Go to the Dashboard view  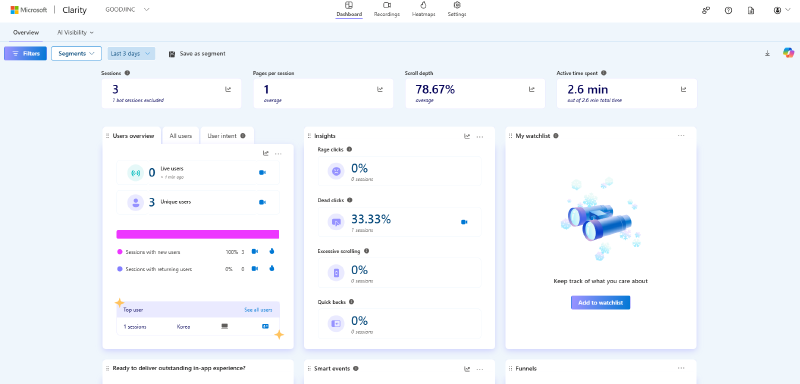349,9
